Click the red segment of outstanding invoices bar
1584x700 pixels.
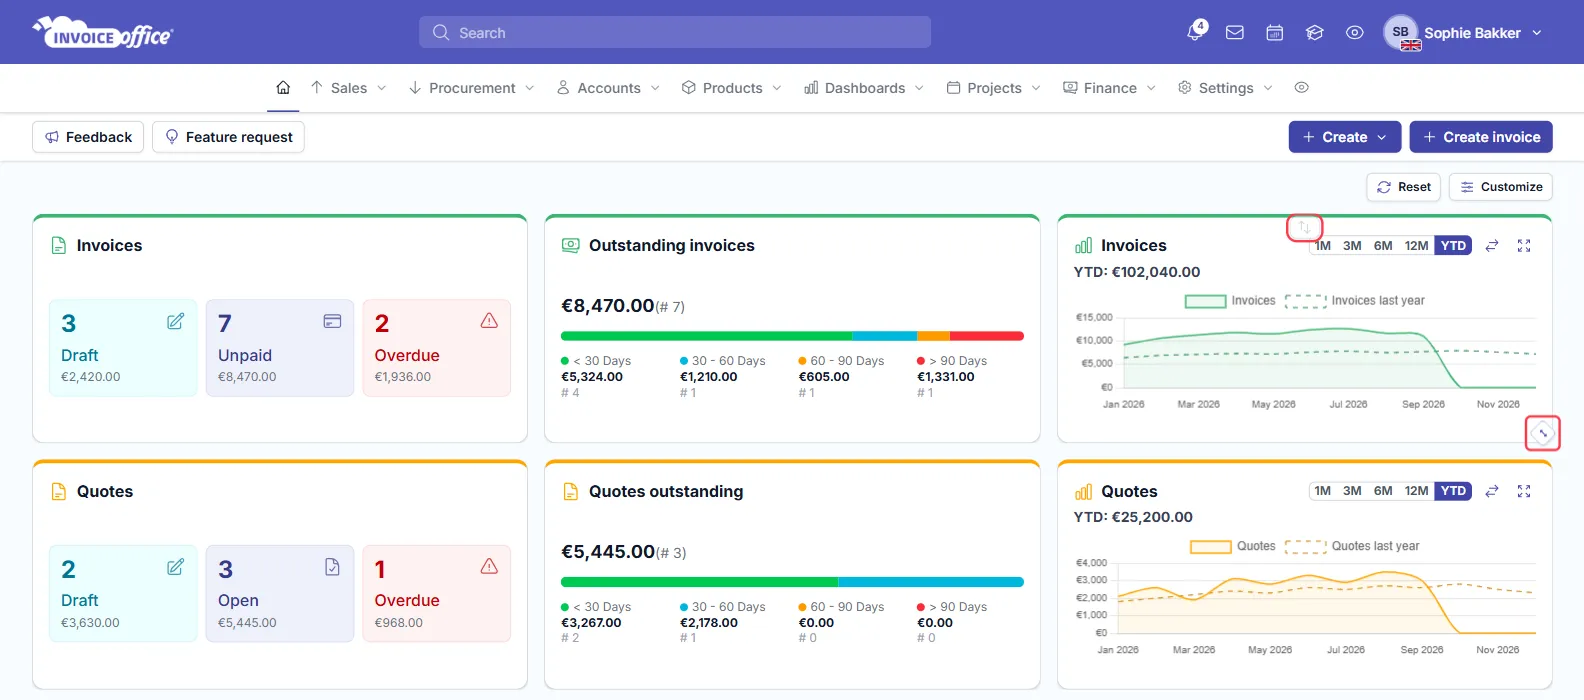click(x=987, y=336)
